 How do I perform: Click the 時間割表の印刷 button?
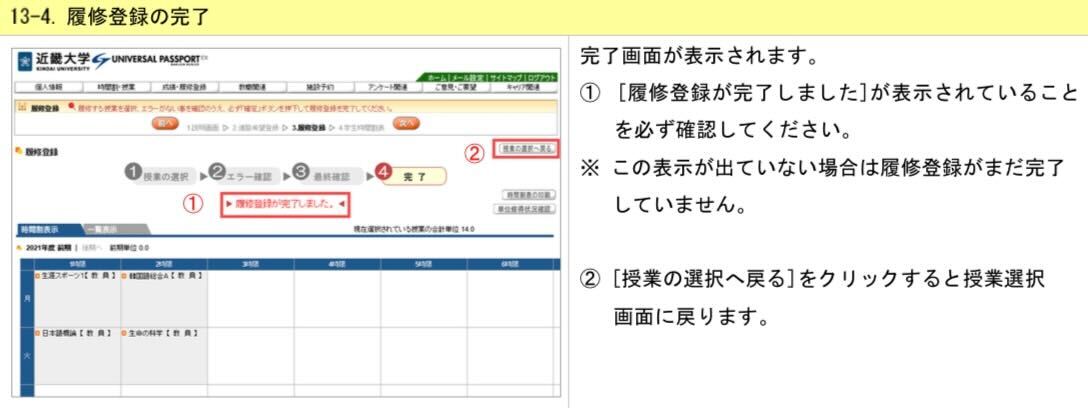tap(530, 195)
